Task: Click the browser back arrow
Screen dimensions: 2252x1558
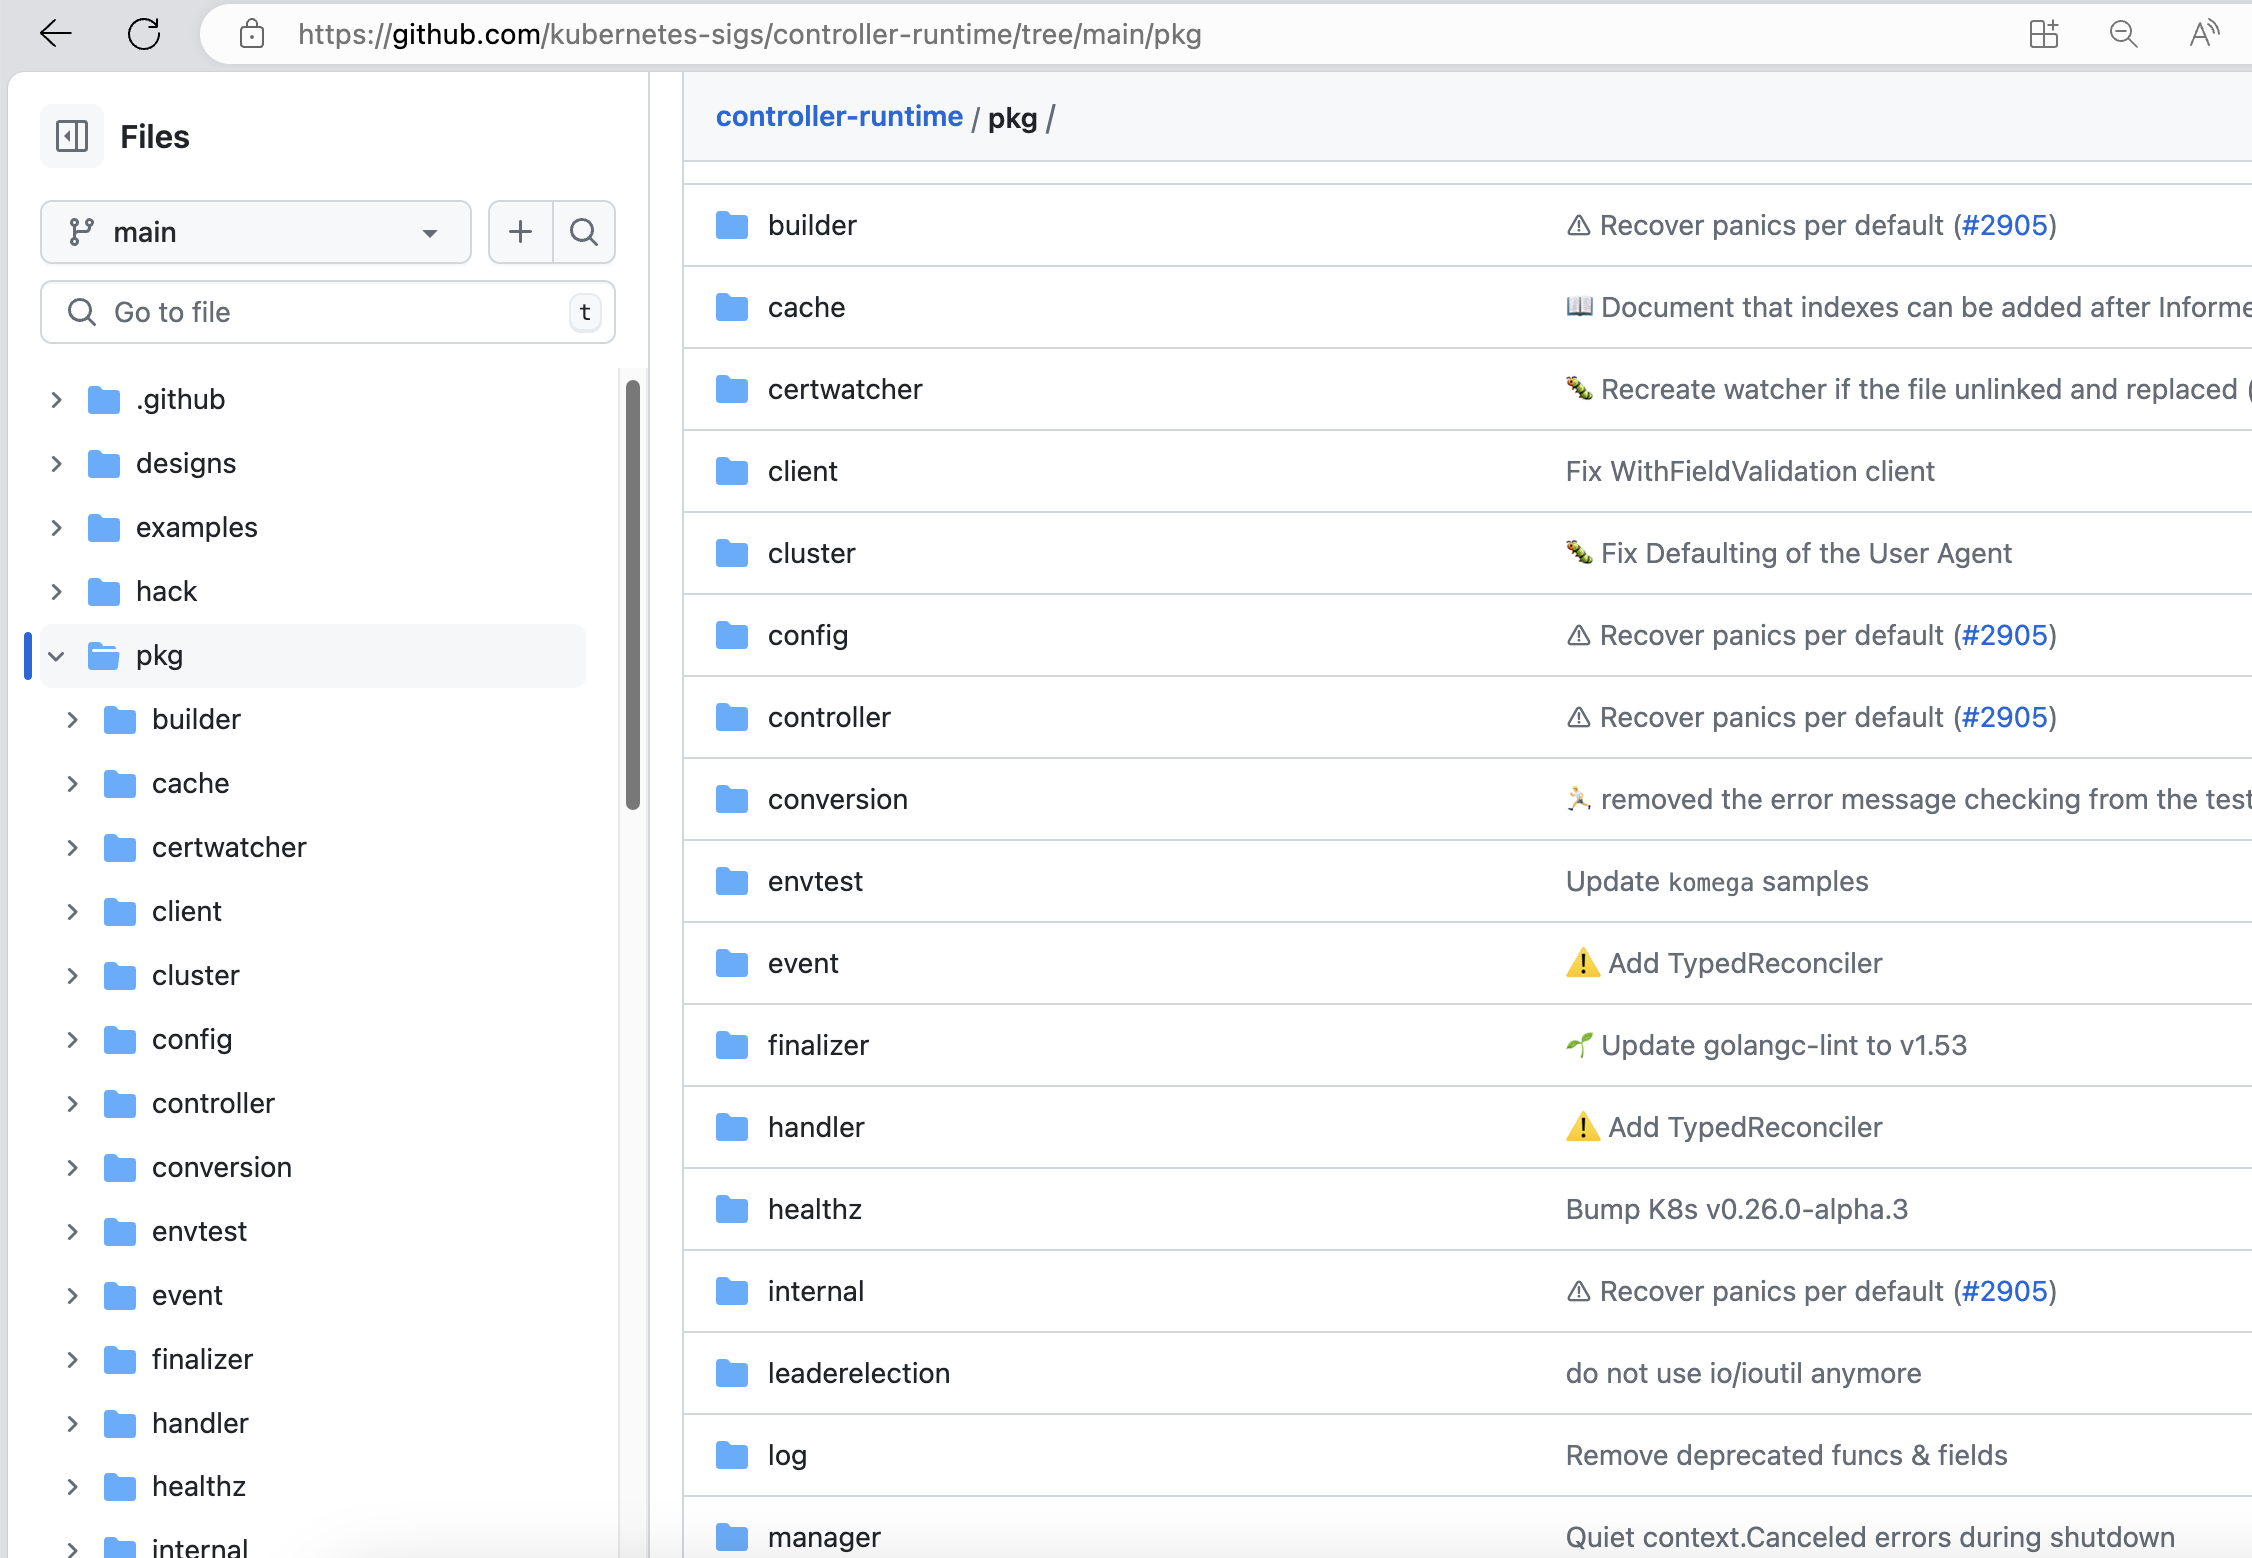Action: point(56,34)
